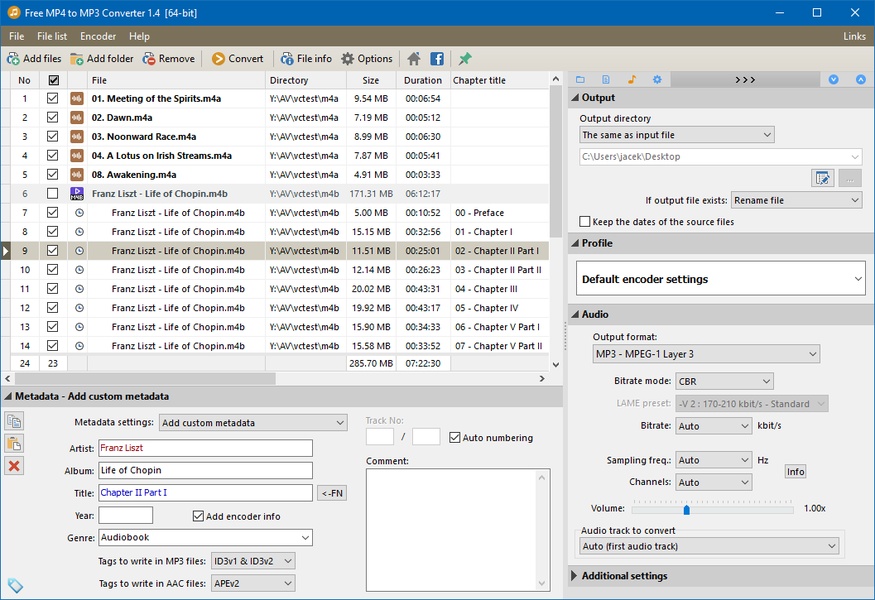875x600 pixels.
Task: Open the Encoder menu
Action: [x=98, y=36]
